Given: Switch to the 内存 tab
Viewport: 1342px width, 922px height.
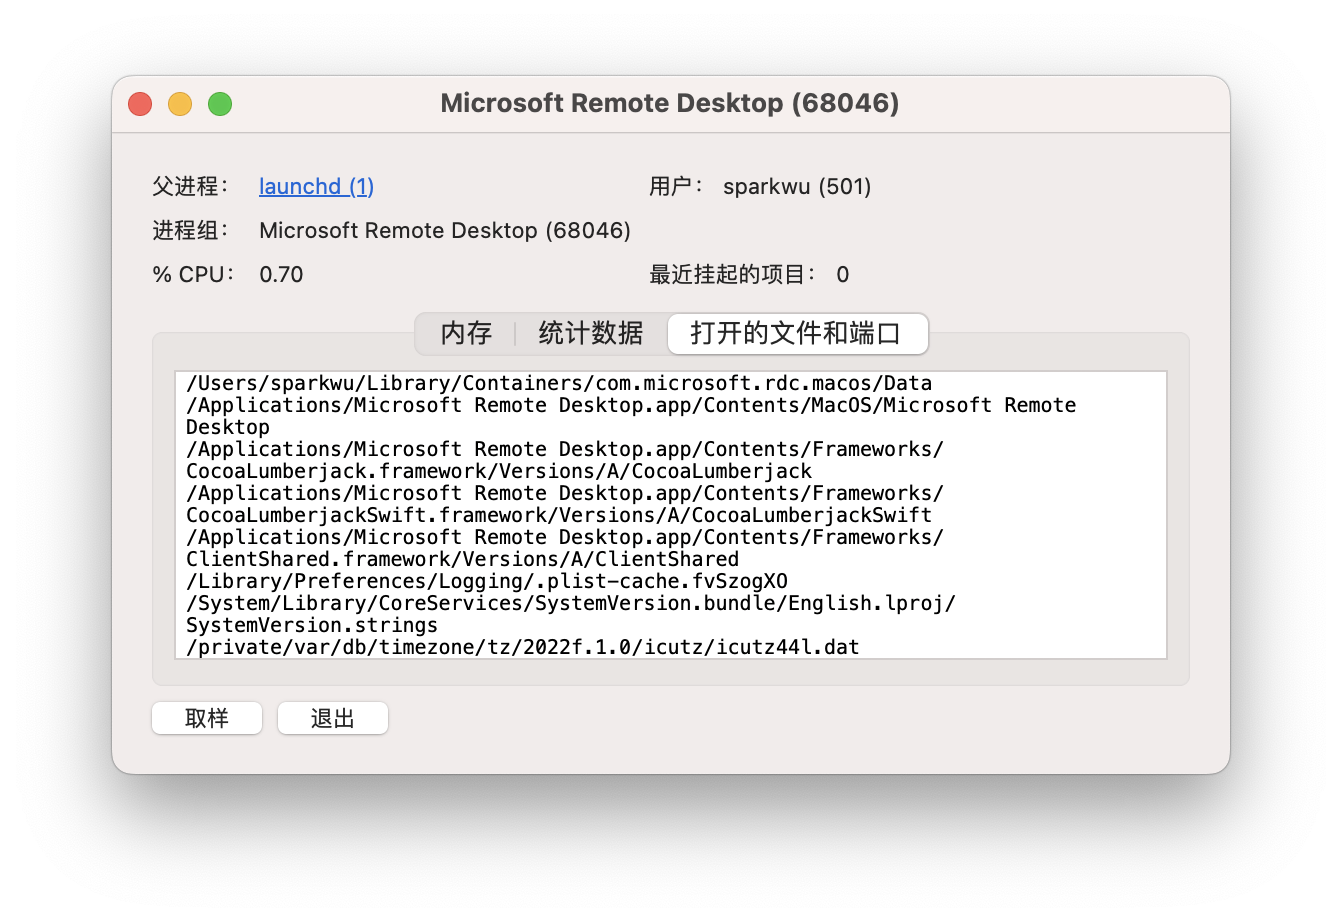Looking at the screenshot, I should coord(464,334).
